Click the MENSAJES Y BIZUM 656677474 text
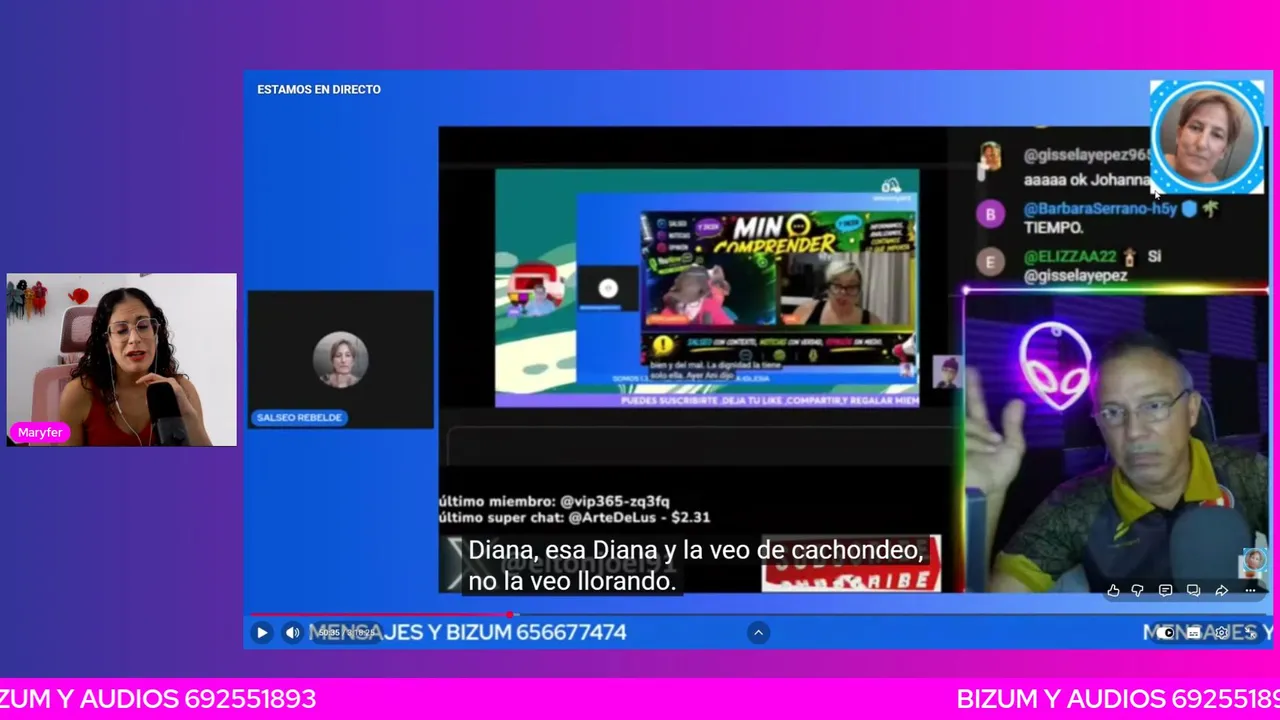Viewport: 1280px width, 720px height. pos(468,632)
